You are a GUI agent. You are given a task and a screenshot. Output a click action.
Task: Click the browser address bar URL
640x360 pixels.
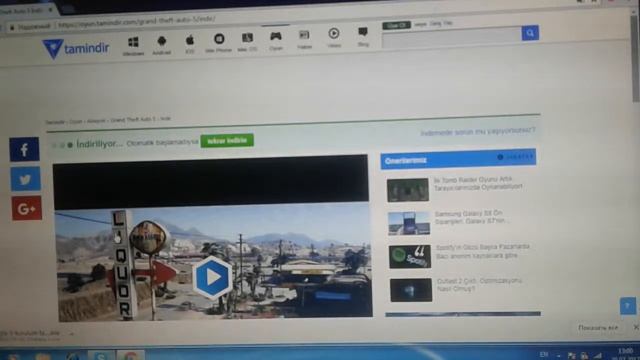136,22
